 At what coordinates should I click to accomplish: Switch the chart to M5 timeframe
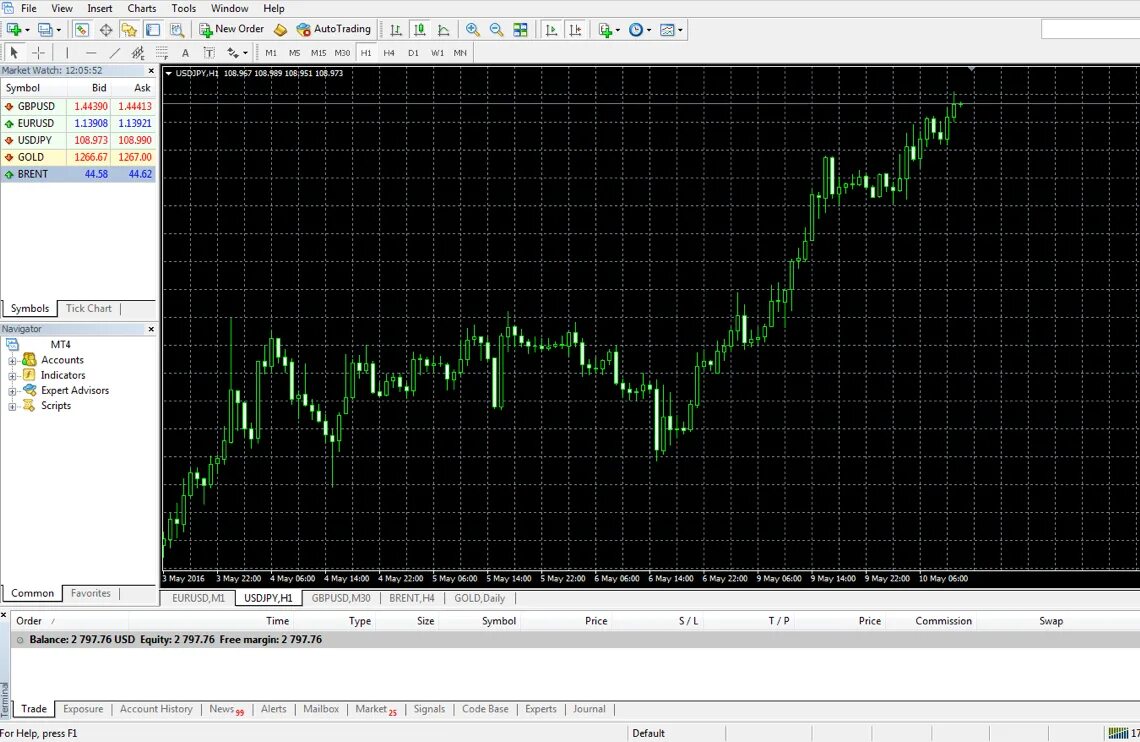pos(294,52)
